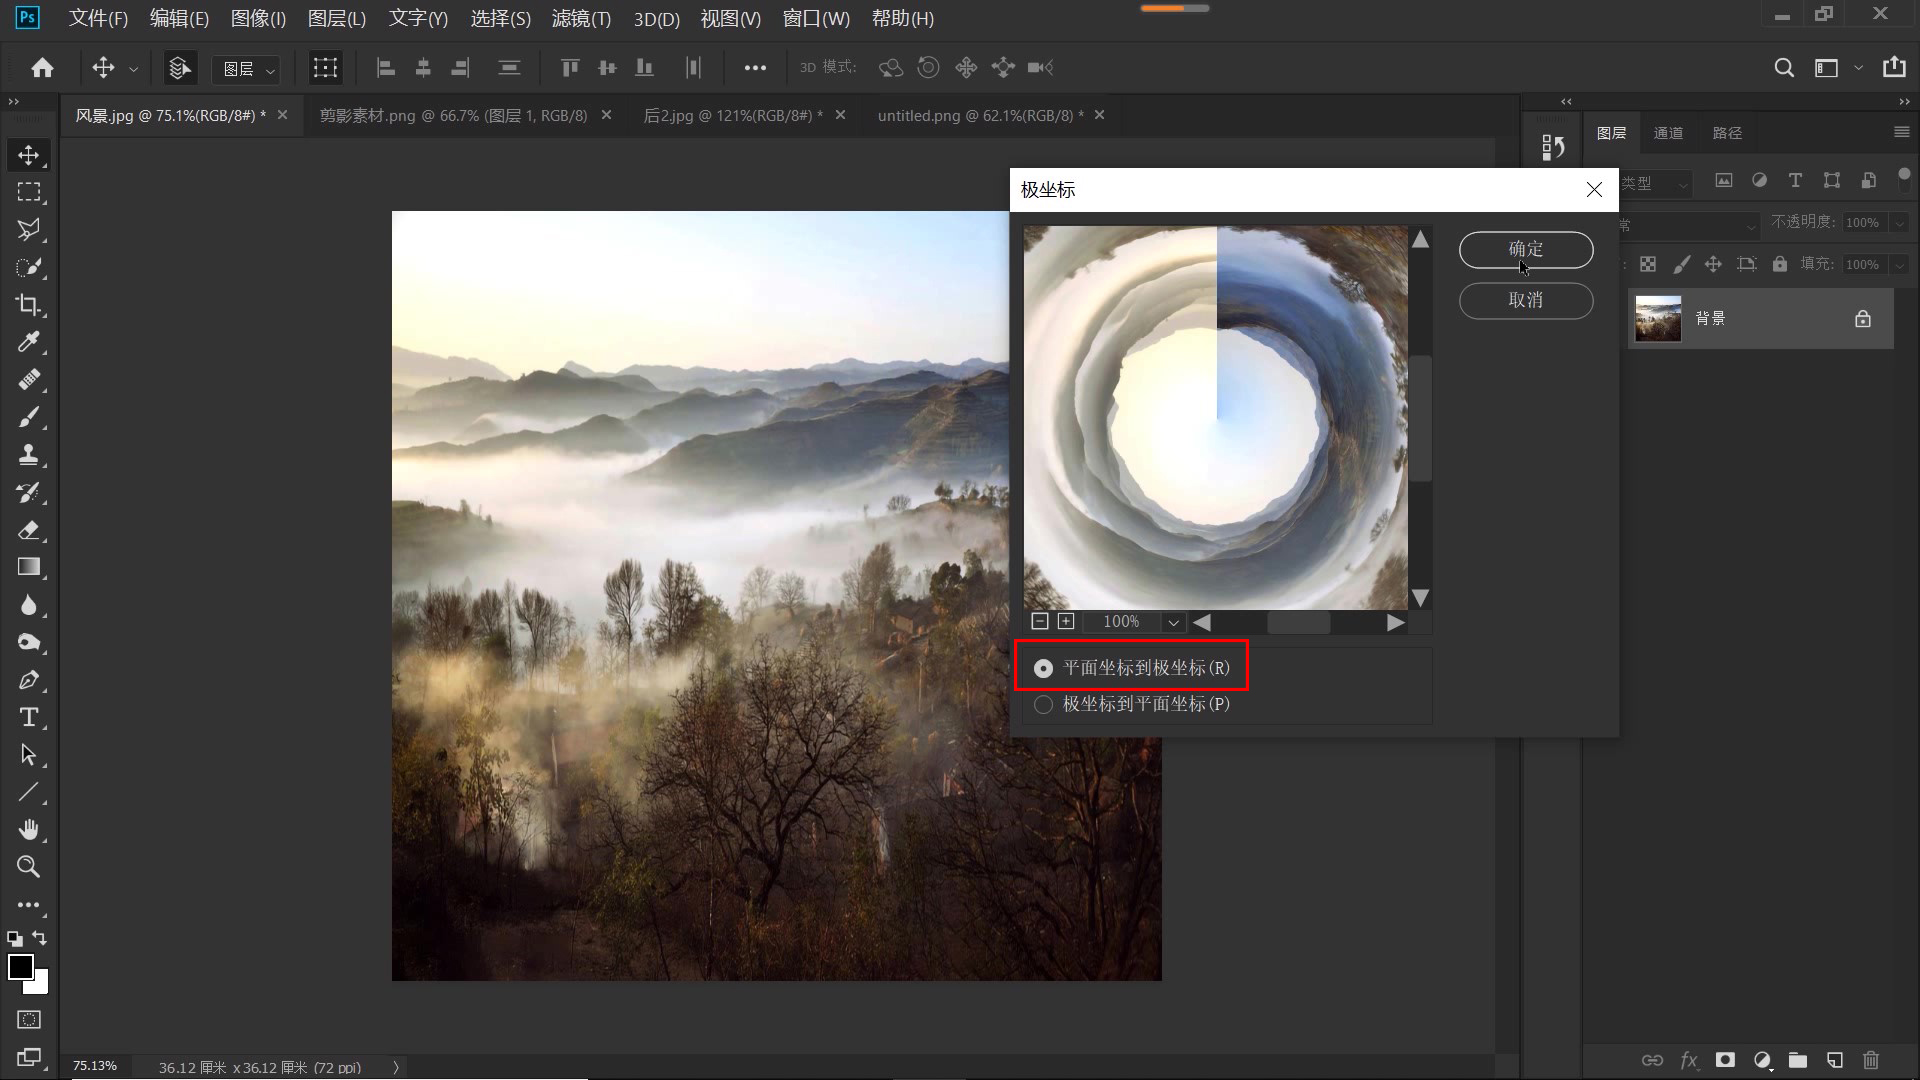
Task: Click the Gradient tool icon
Action: pos(28,567)
